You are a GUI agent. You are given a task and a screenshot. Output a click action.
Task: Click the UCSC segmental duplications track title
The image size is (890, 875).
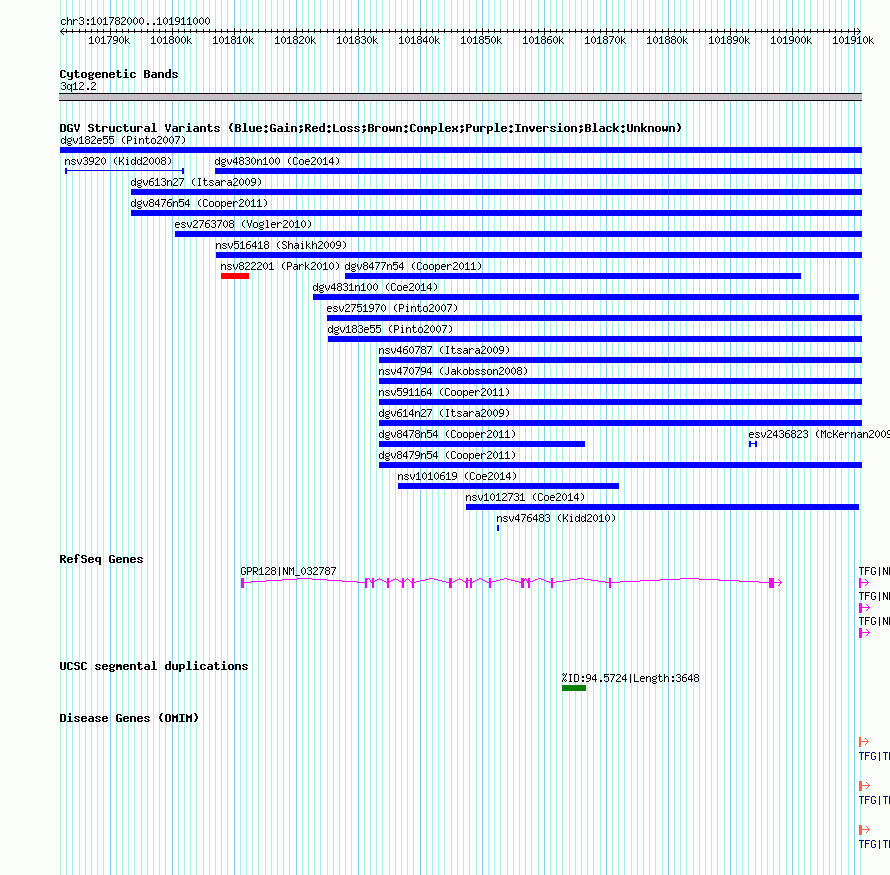(154, 666)
